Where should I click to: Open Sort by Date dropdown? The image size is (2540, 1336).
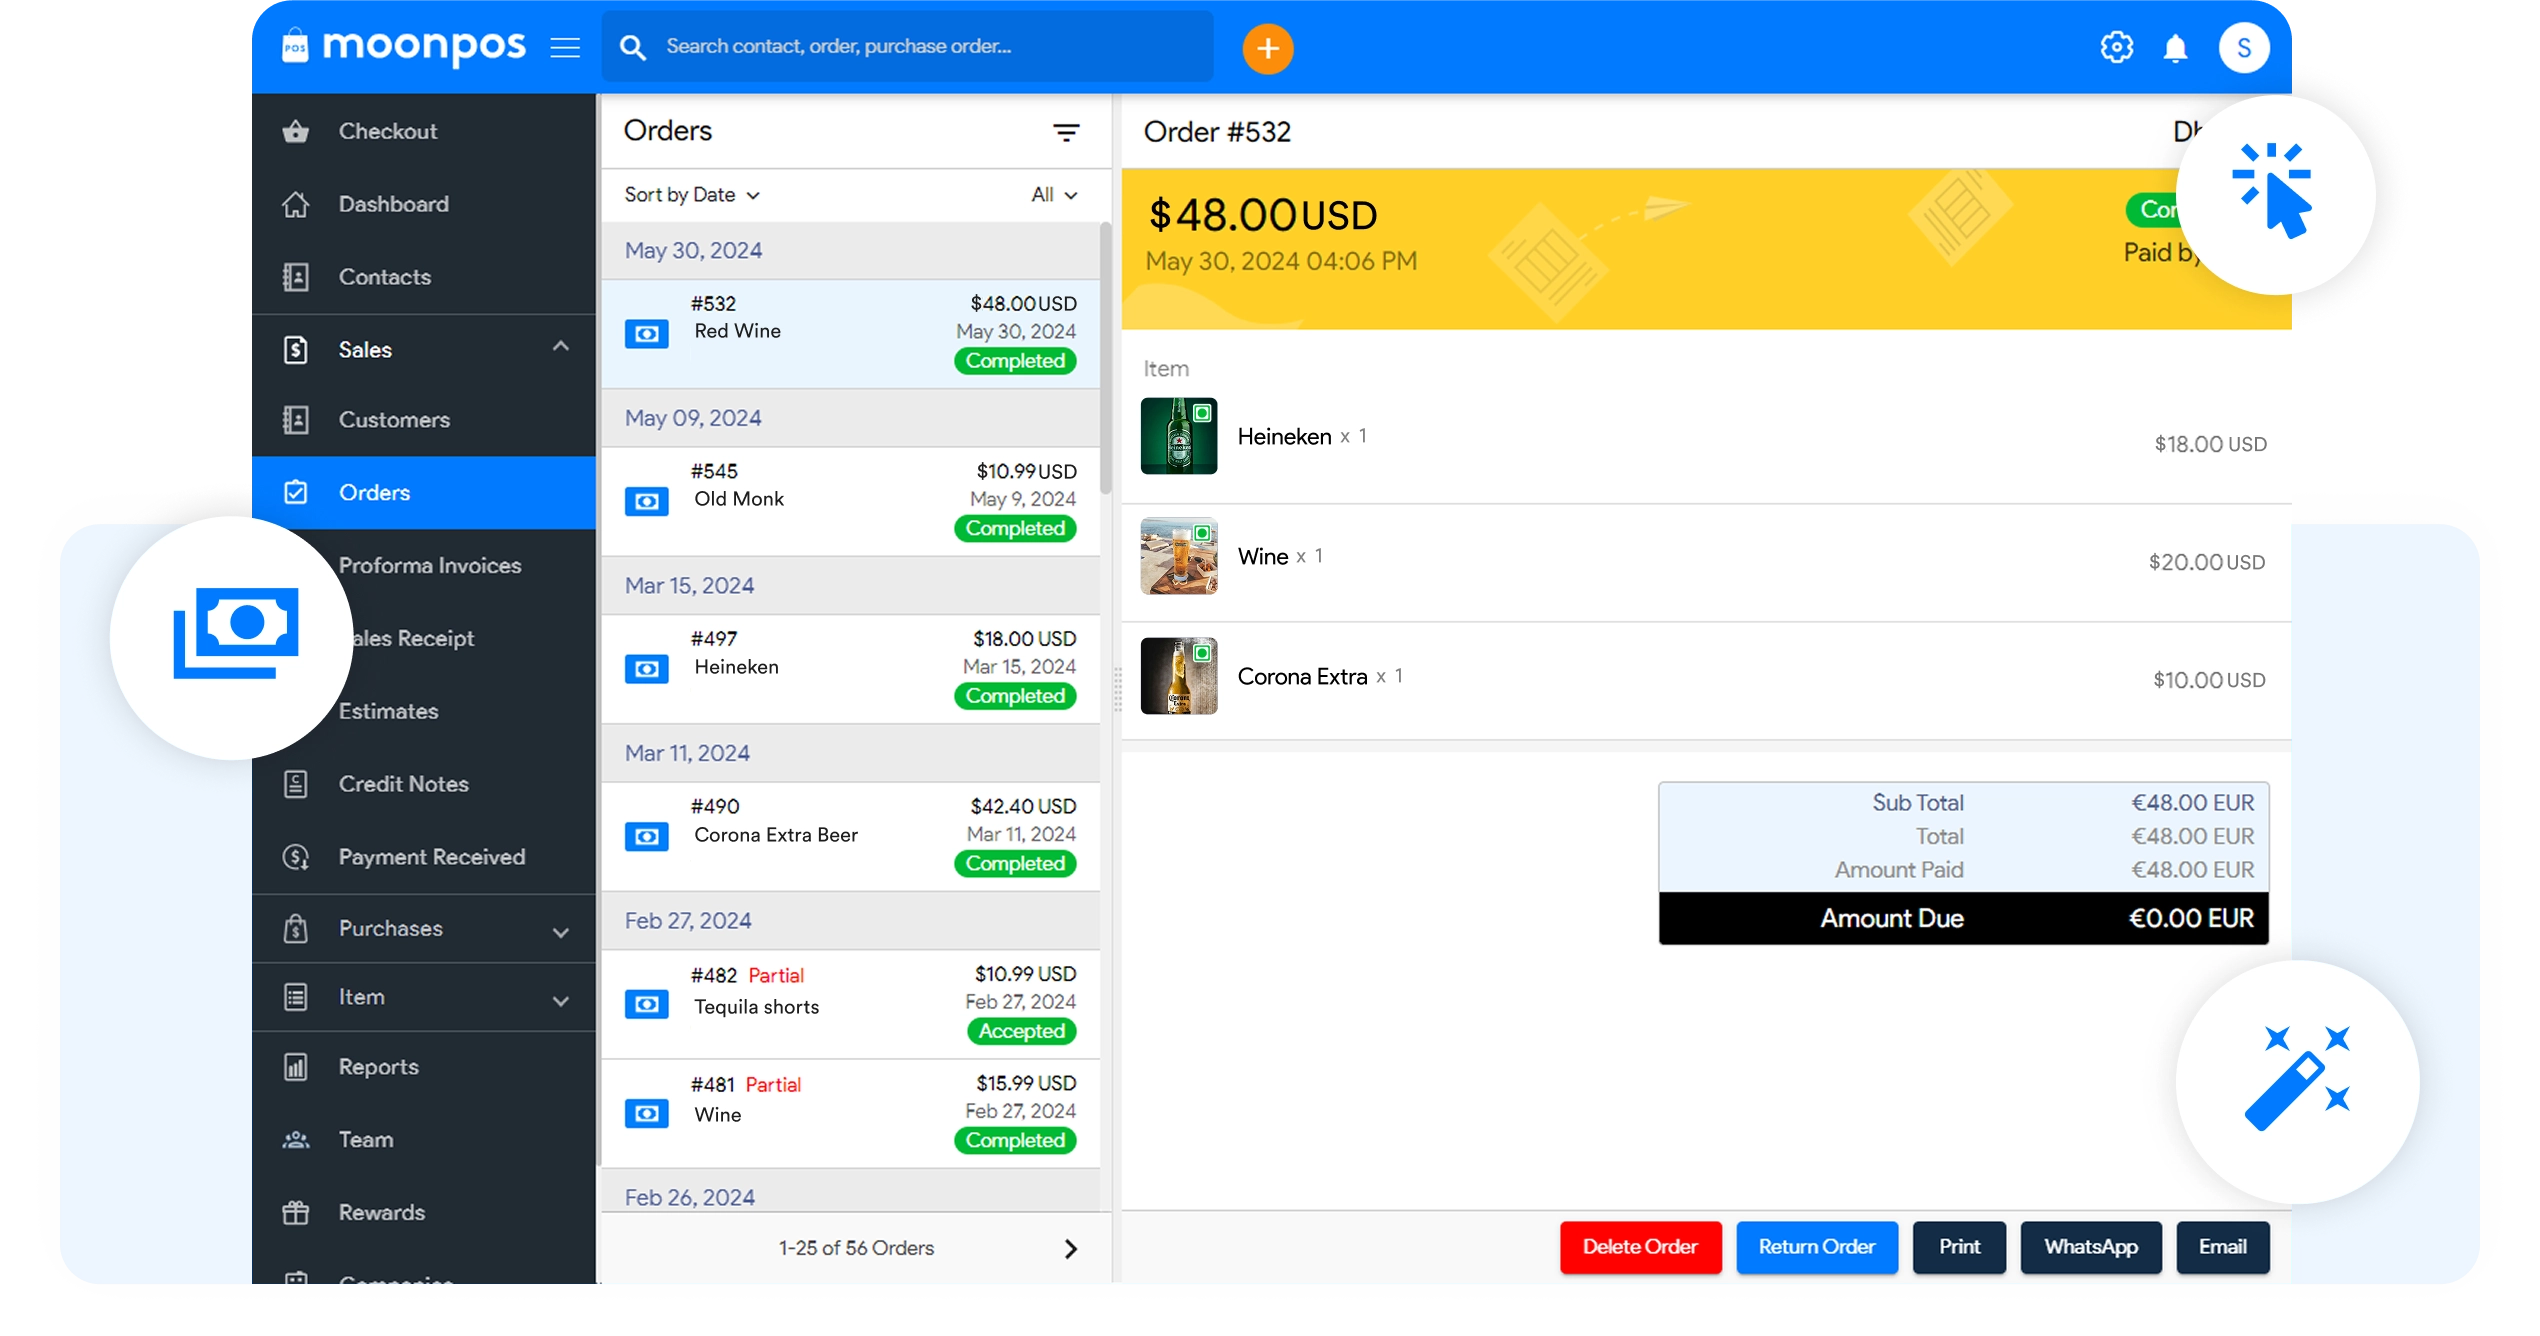pos(692,195)
